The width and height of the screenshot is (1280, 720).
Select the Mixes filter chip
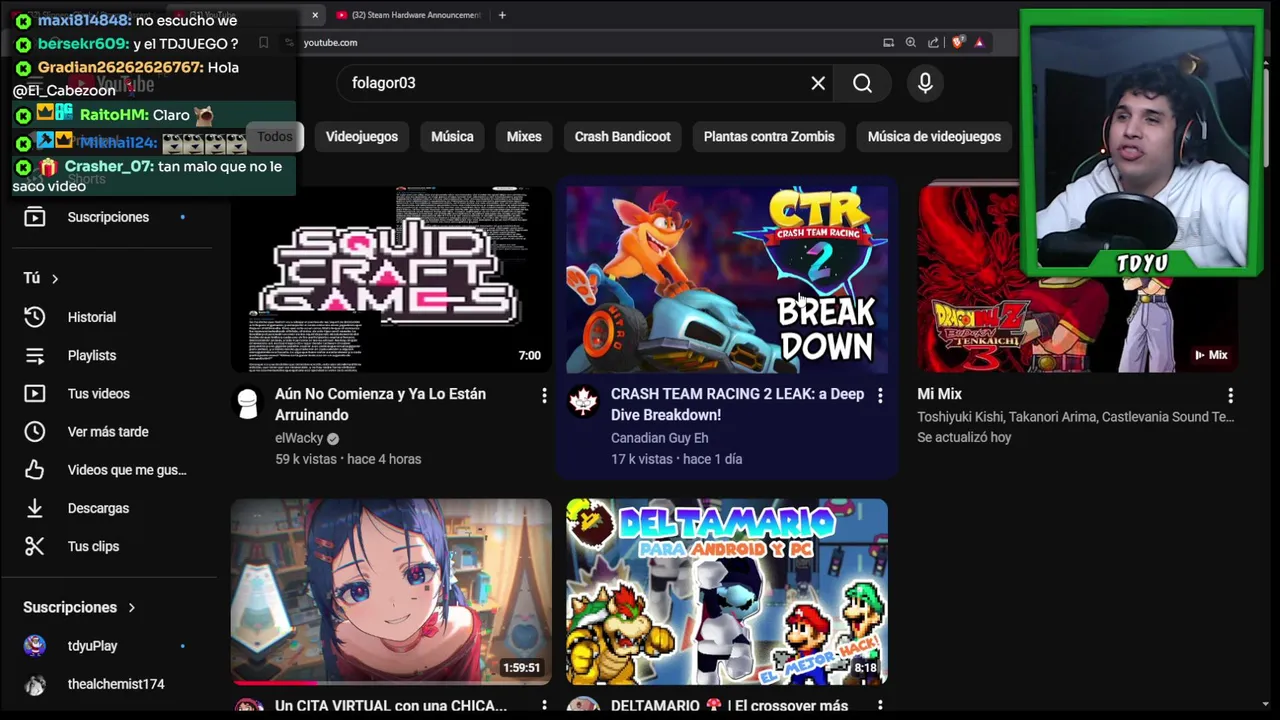(x=524, y=137)
